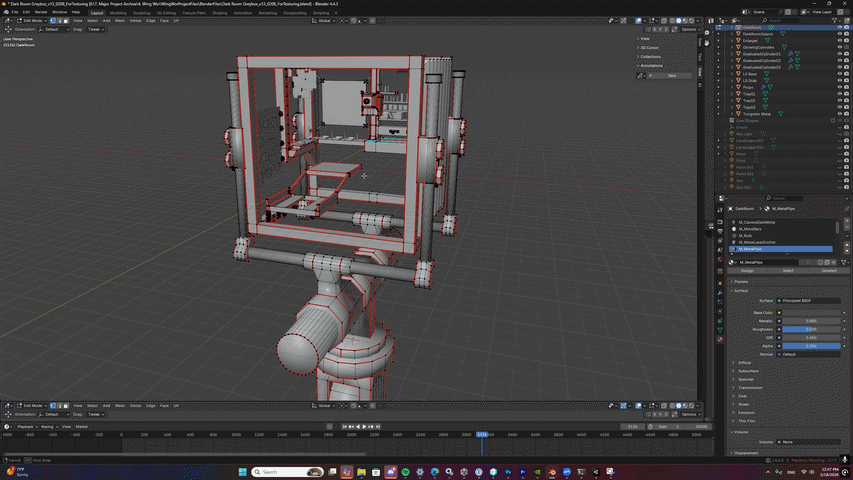
Task: Open the Mesh menu in top viewport header
Action: pos(120,21)
